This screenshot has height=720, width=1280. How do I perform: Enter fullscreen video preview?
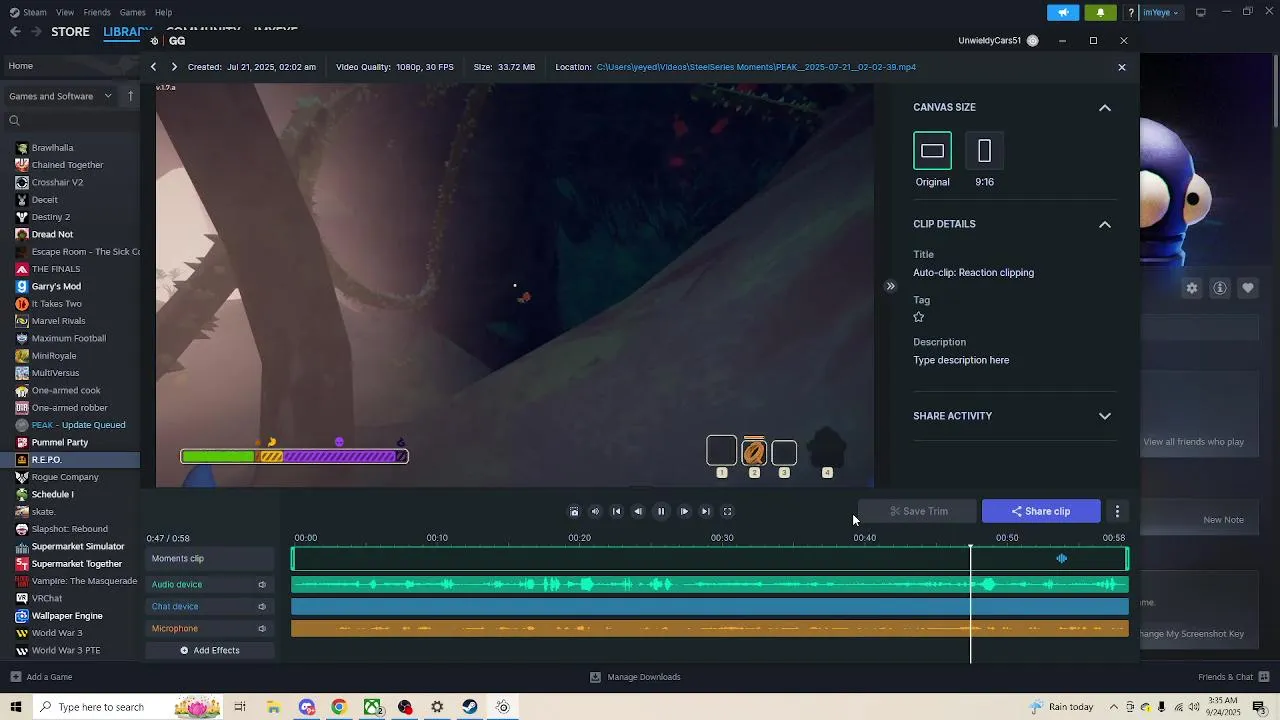point(727,511)
